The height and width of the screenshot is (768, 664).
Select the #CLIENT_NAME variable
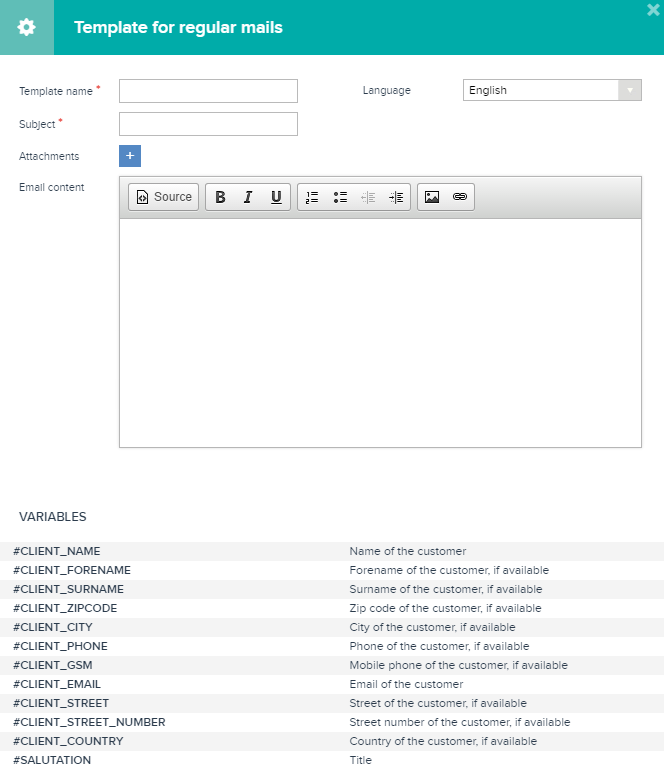click(x=57, y=552)
